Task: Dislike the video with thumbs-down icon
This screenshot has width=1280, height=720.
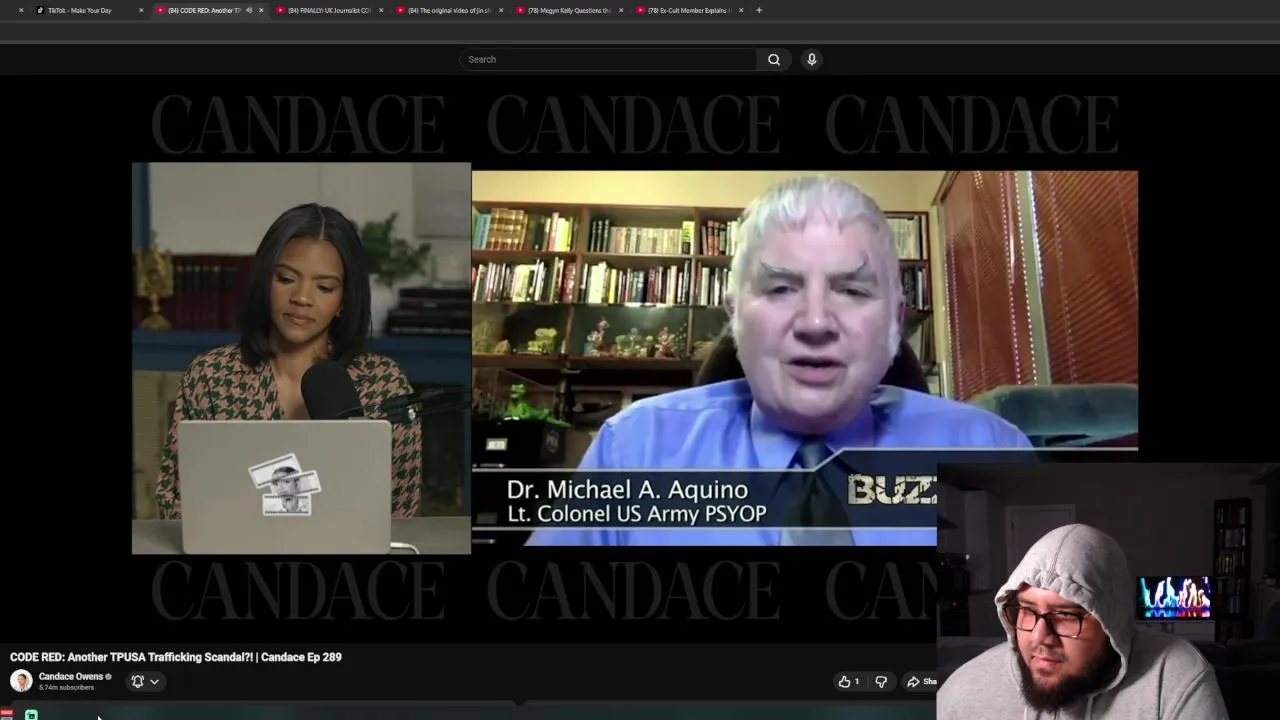Action: 881,681
